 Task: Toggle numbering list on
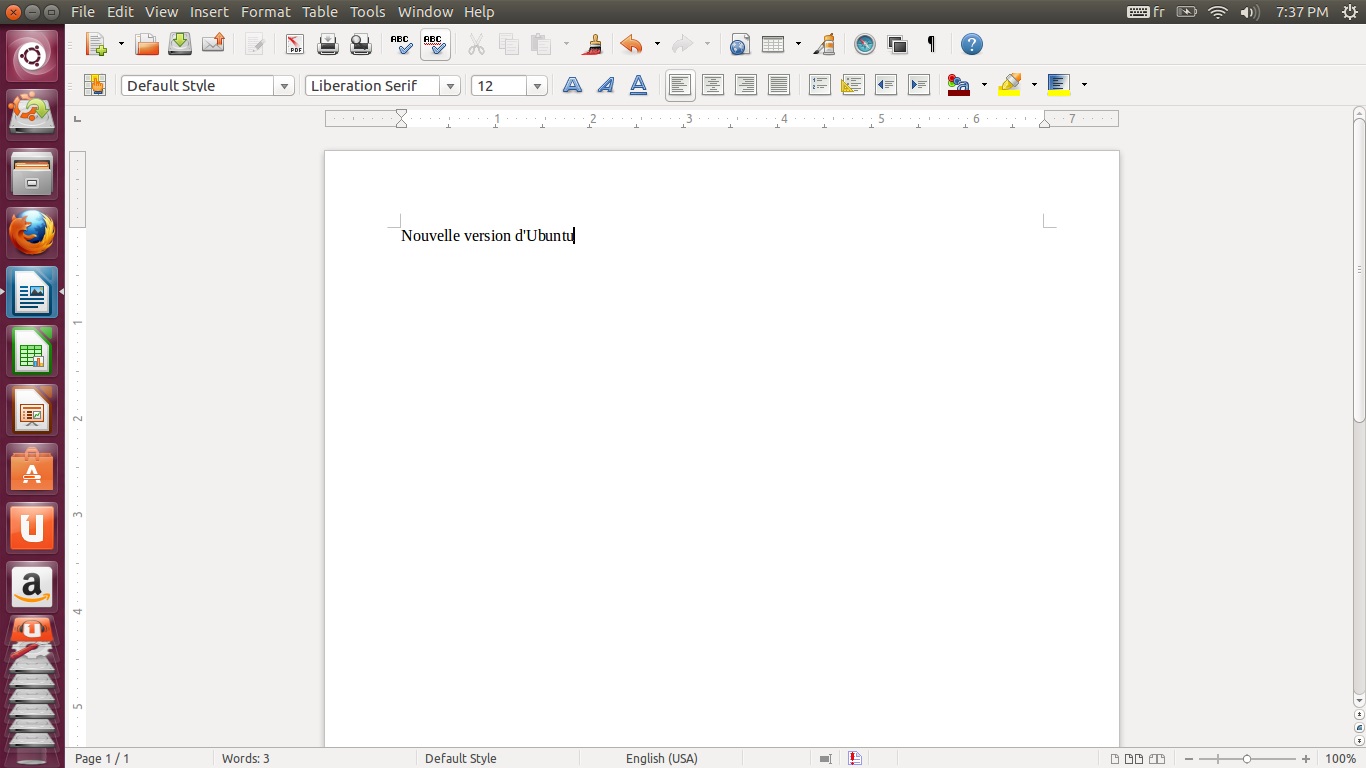pyautogui.click(x=820, y=85)
